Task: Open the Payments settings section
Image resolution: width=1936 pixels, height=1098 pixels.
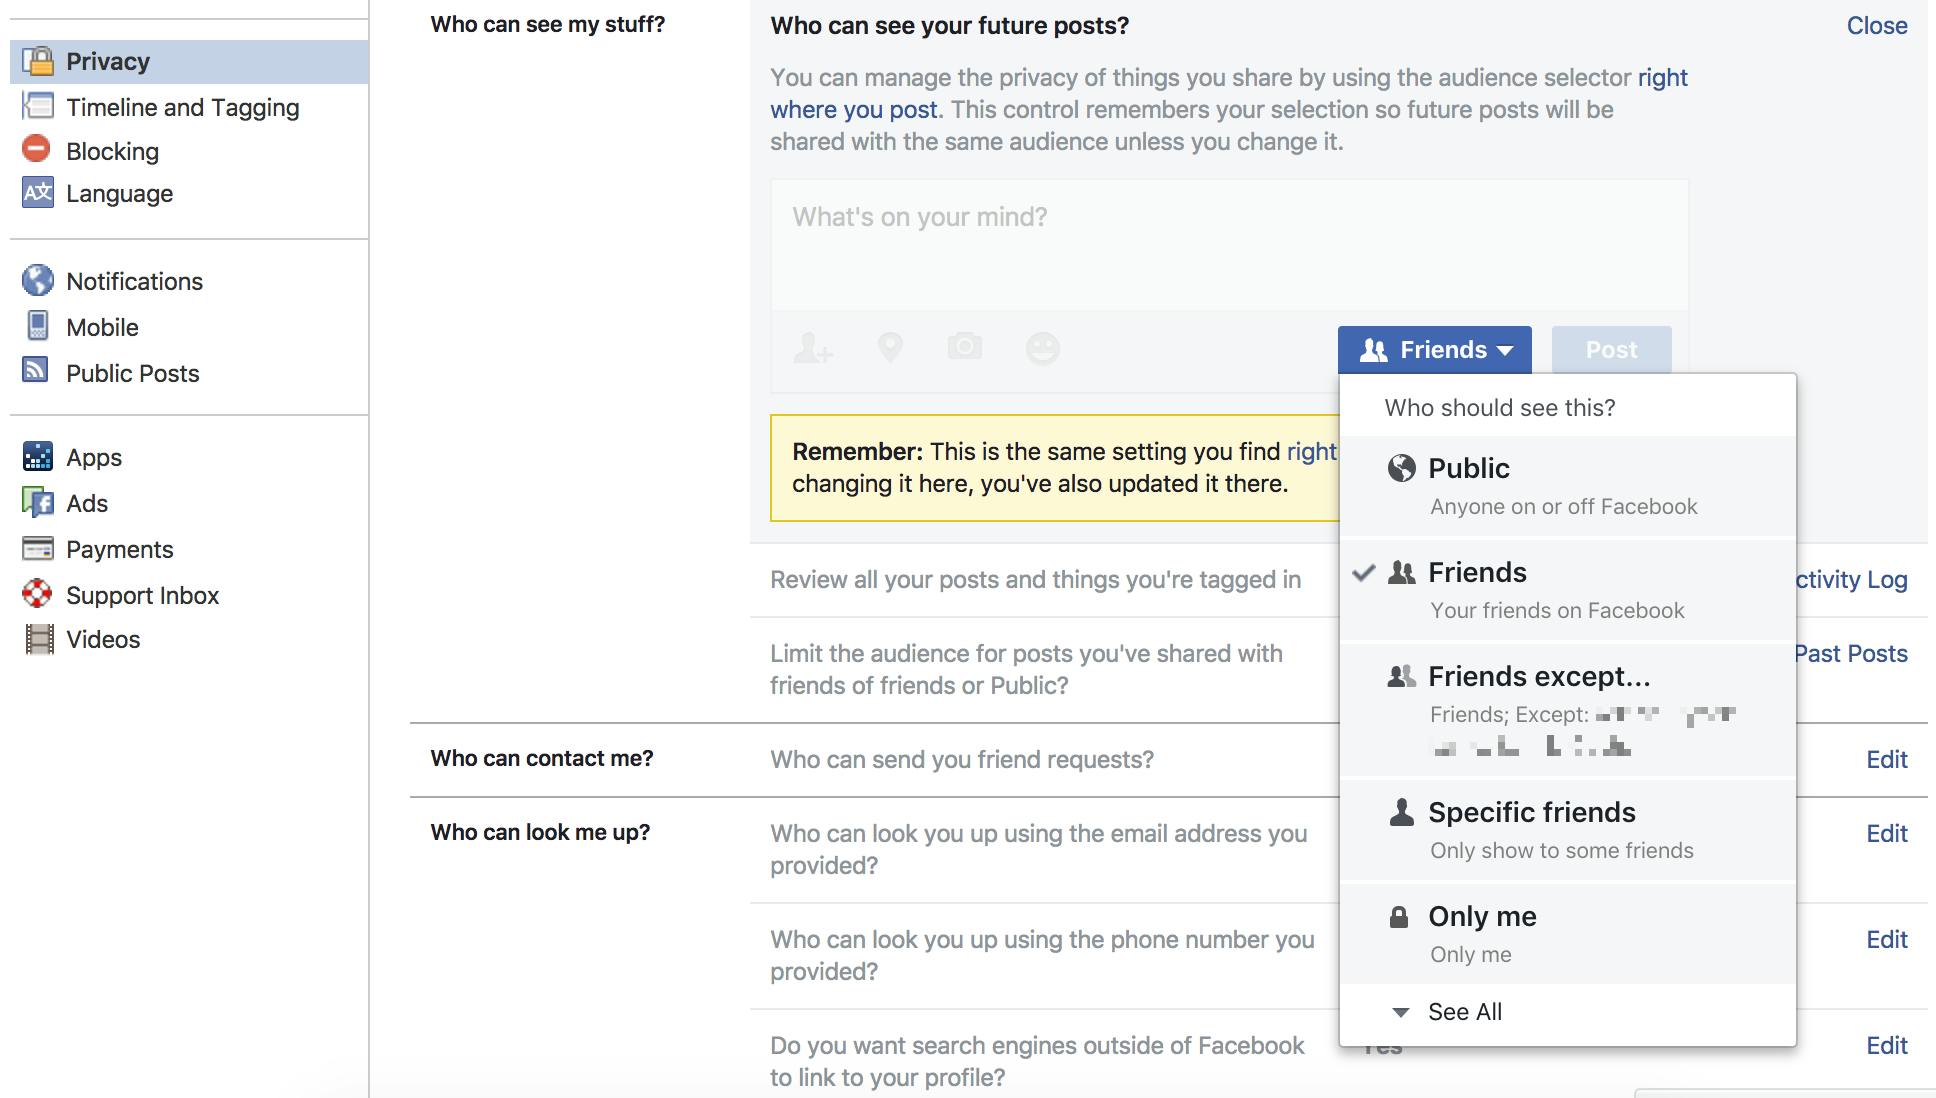Action: point(120,549)
